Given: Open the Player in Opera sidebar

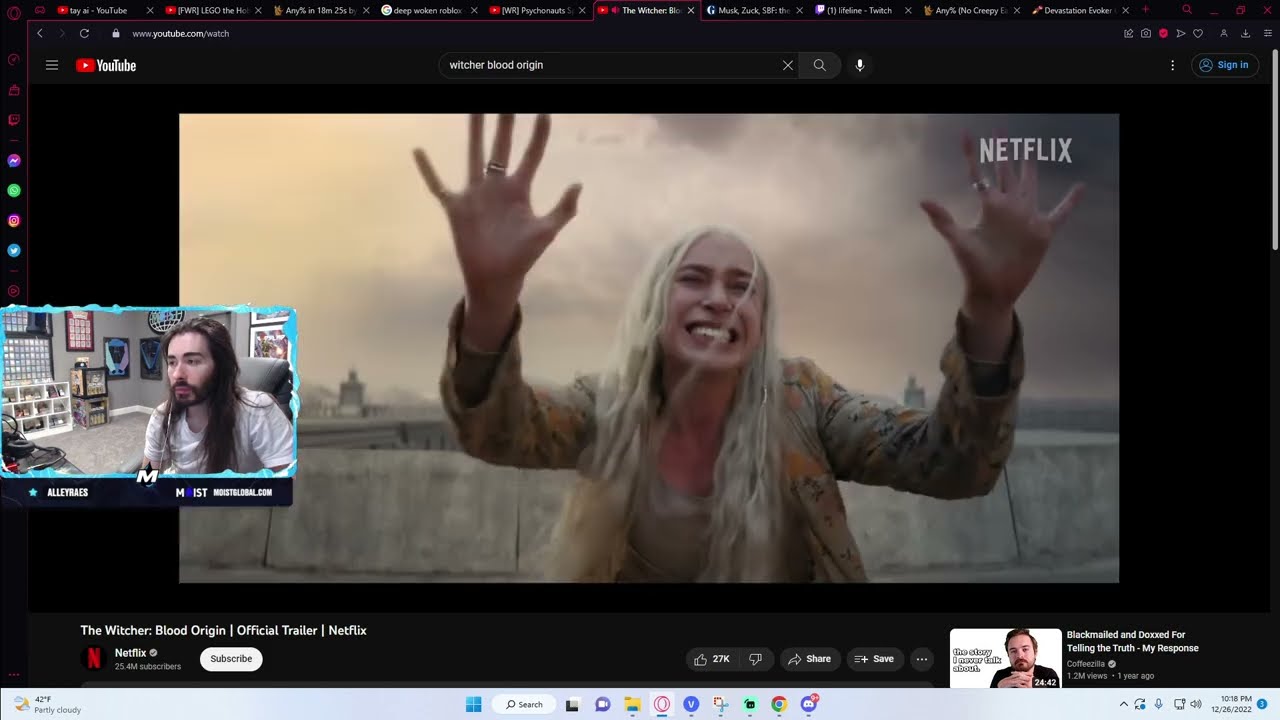Looking at the screenshot, I should (14, 291).
